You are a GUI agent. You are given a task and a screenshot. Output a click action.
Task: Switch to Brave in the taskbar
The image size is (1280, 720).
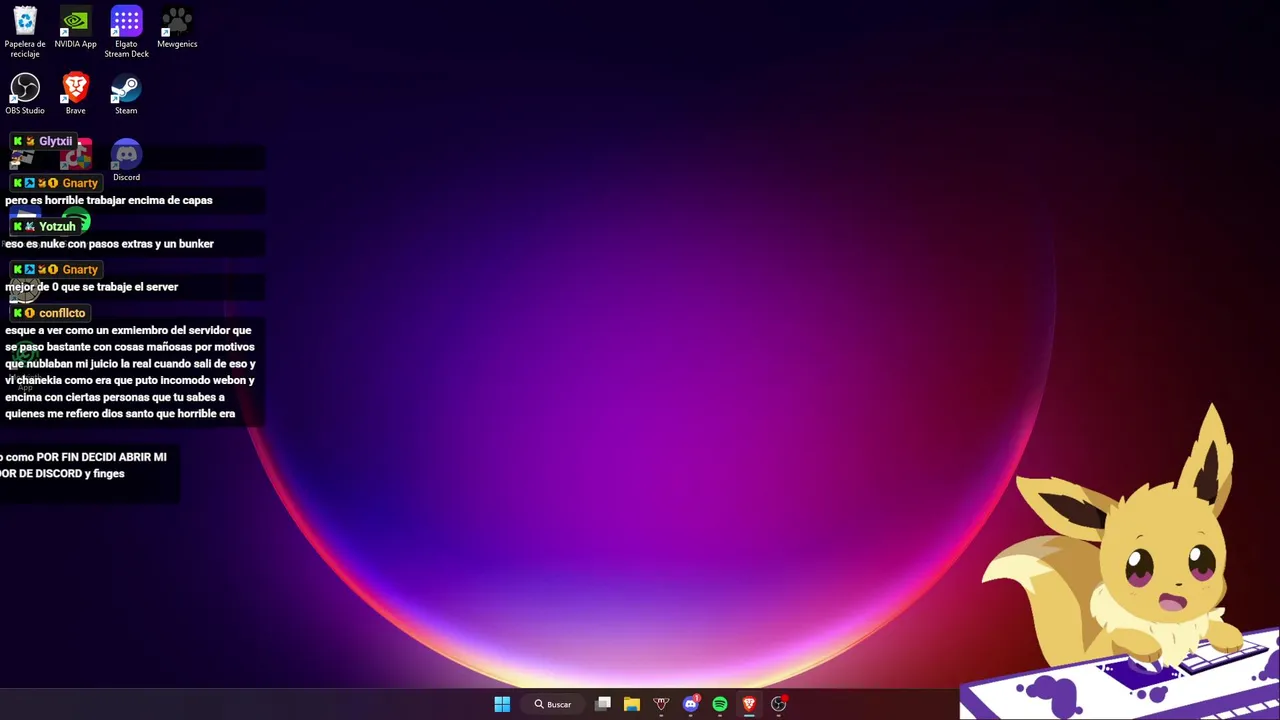pyautogui.click(x=748, y=704)
